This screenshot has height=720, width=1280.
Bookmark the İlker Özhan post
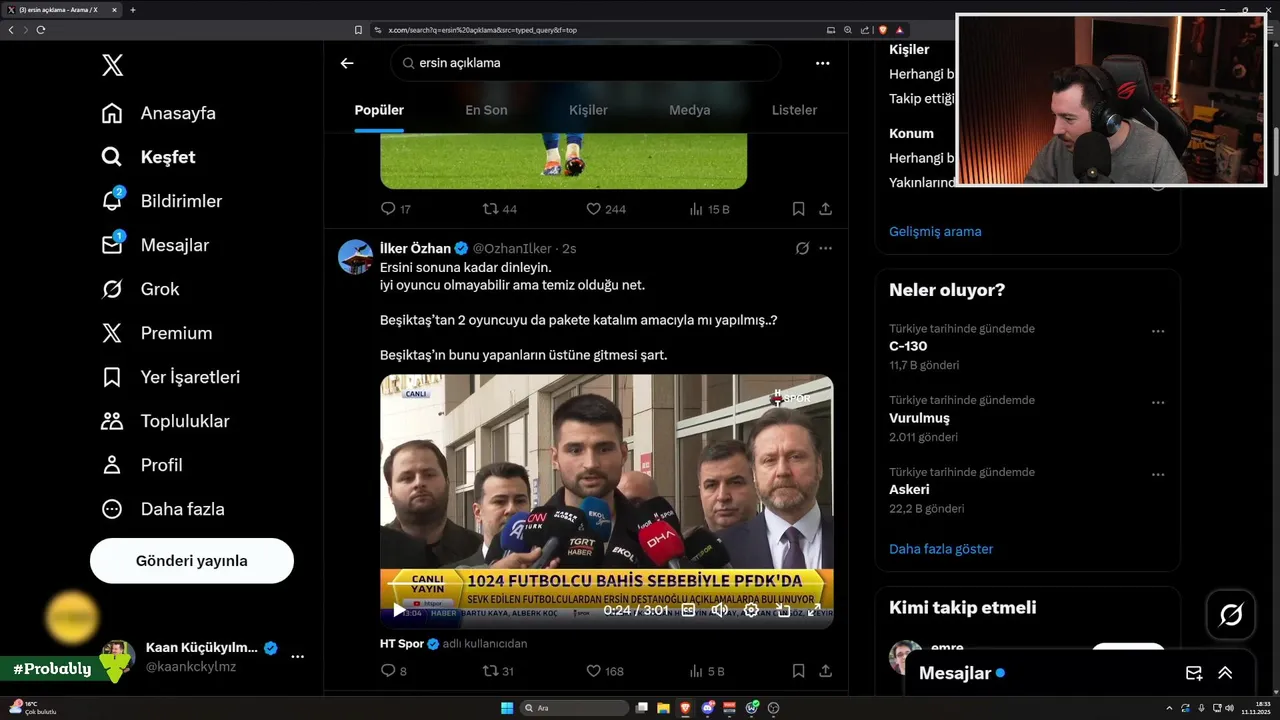(x=798, y=671)
